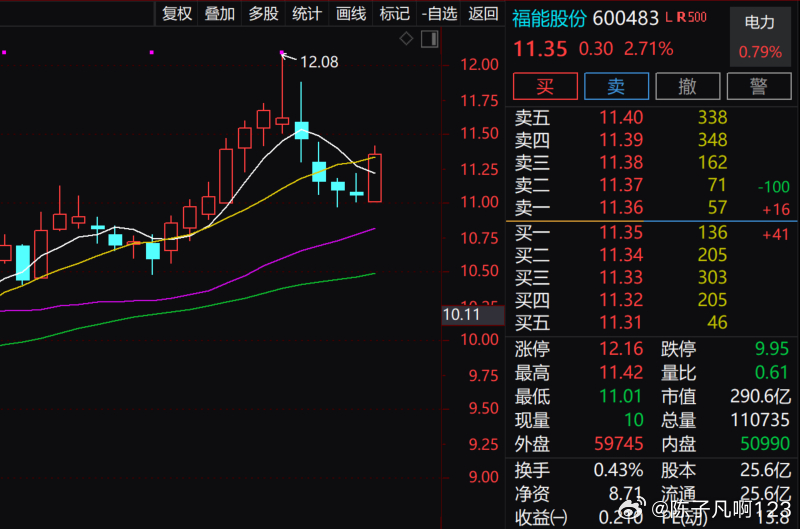Select 卖三 ask price 11.38
This screenshot has width=800, height=529.
click(621, 163)
